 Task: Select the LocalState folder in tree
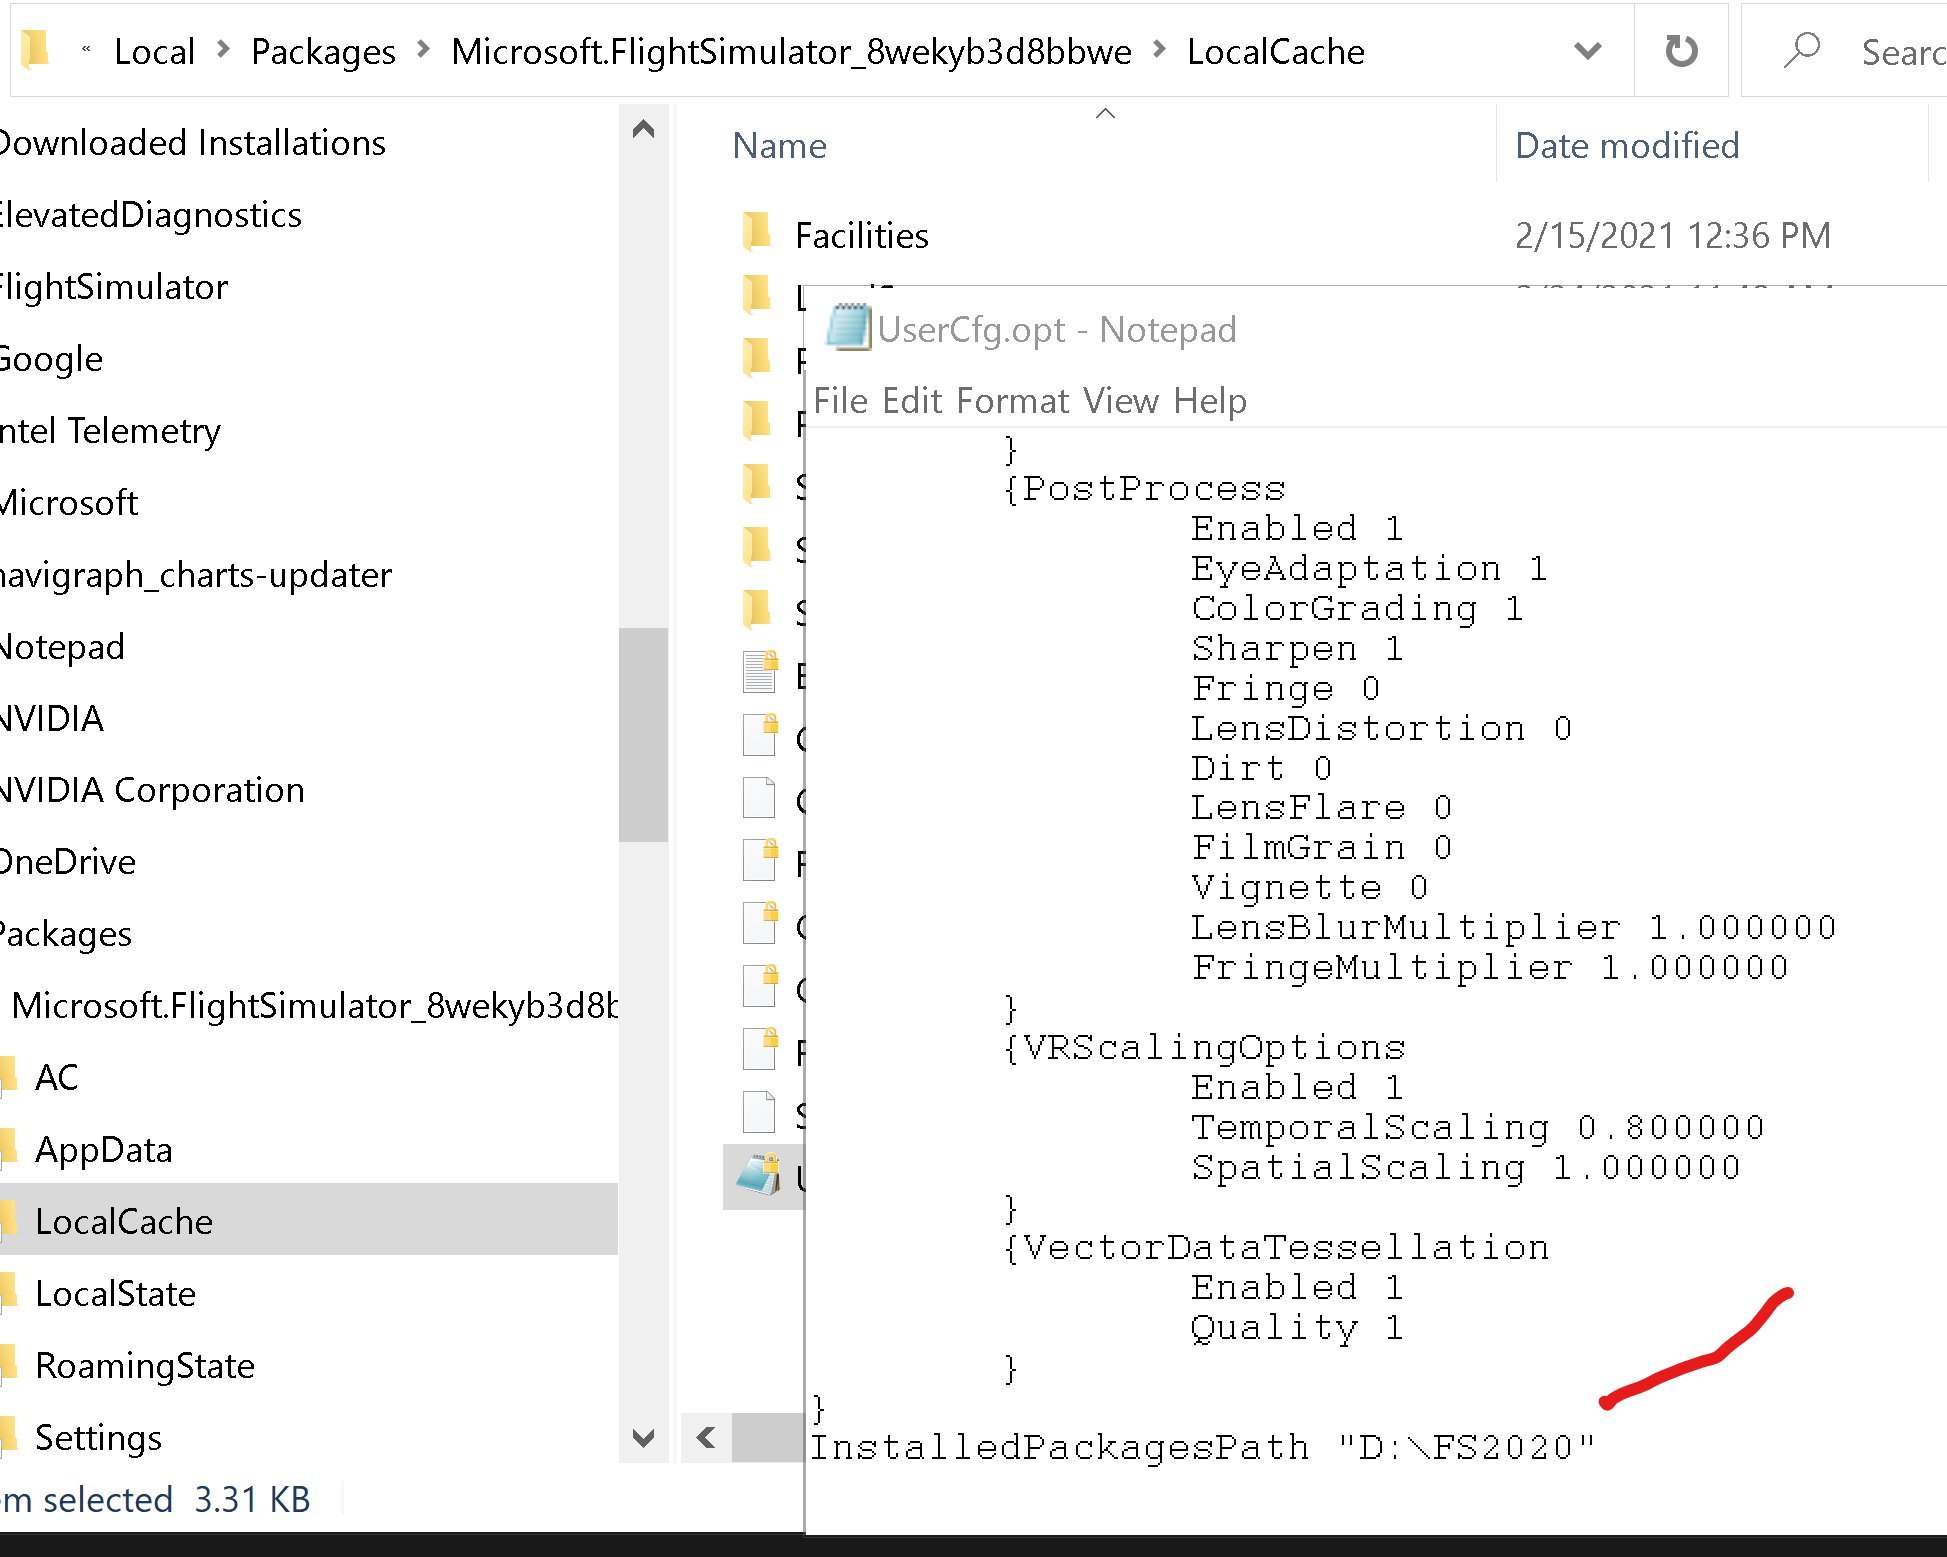(x=115, y=1294)
